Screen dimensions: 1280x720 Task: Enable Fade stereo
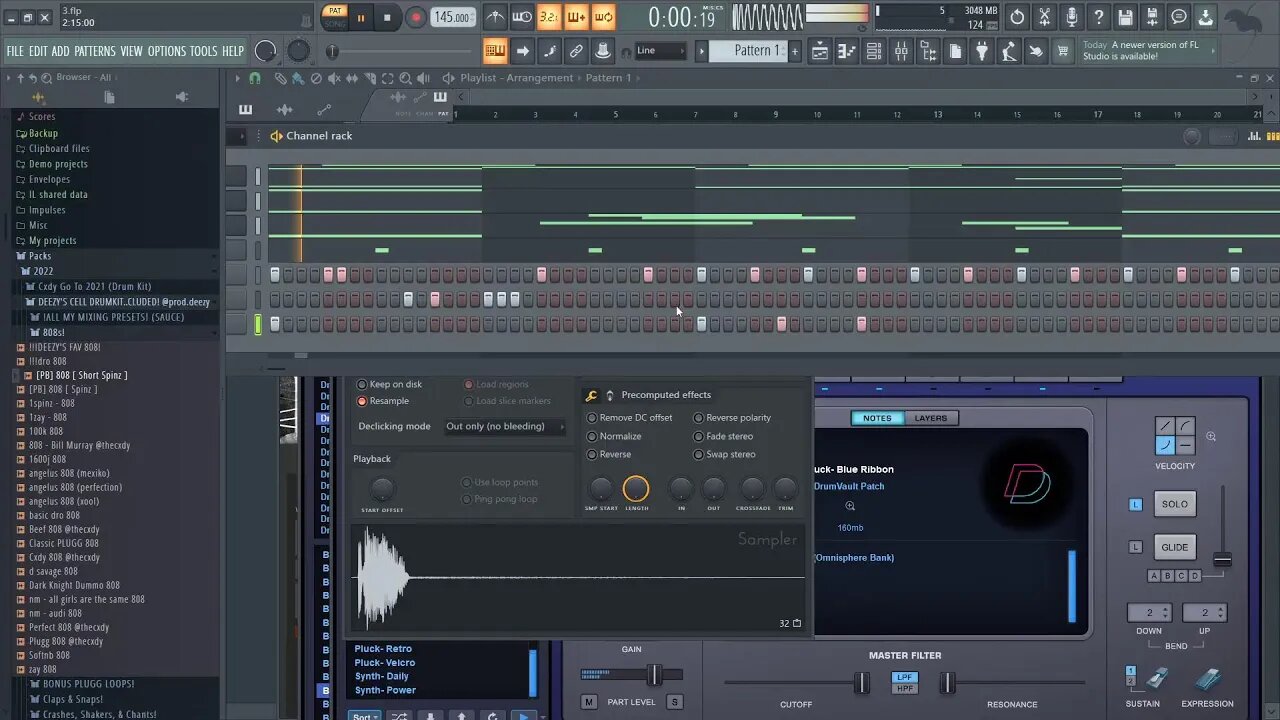(x=723, y=436)
